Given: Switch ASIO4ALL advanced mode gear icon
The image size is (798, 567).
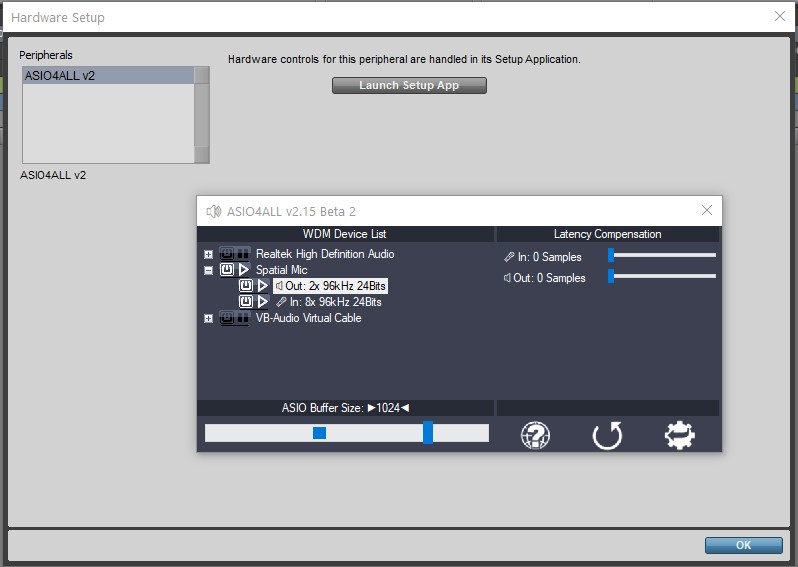Looking at the screenshot, I should point(680,435).
